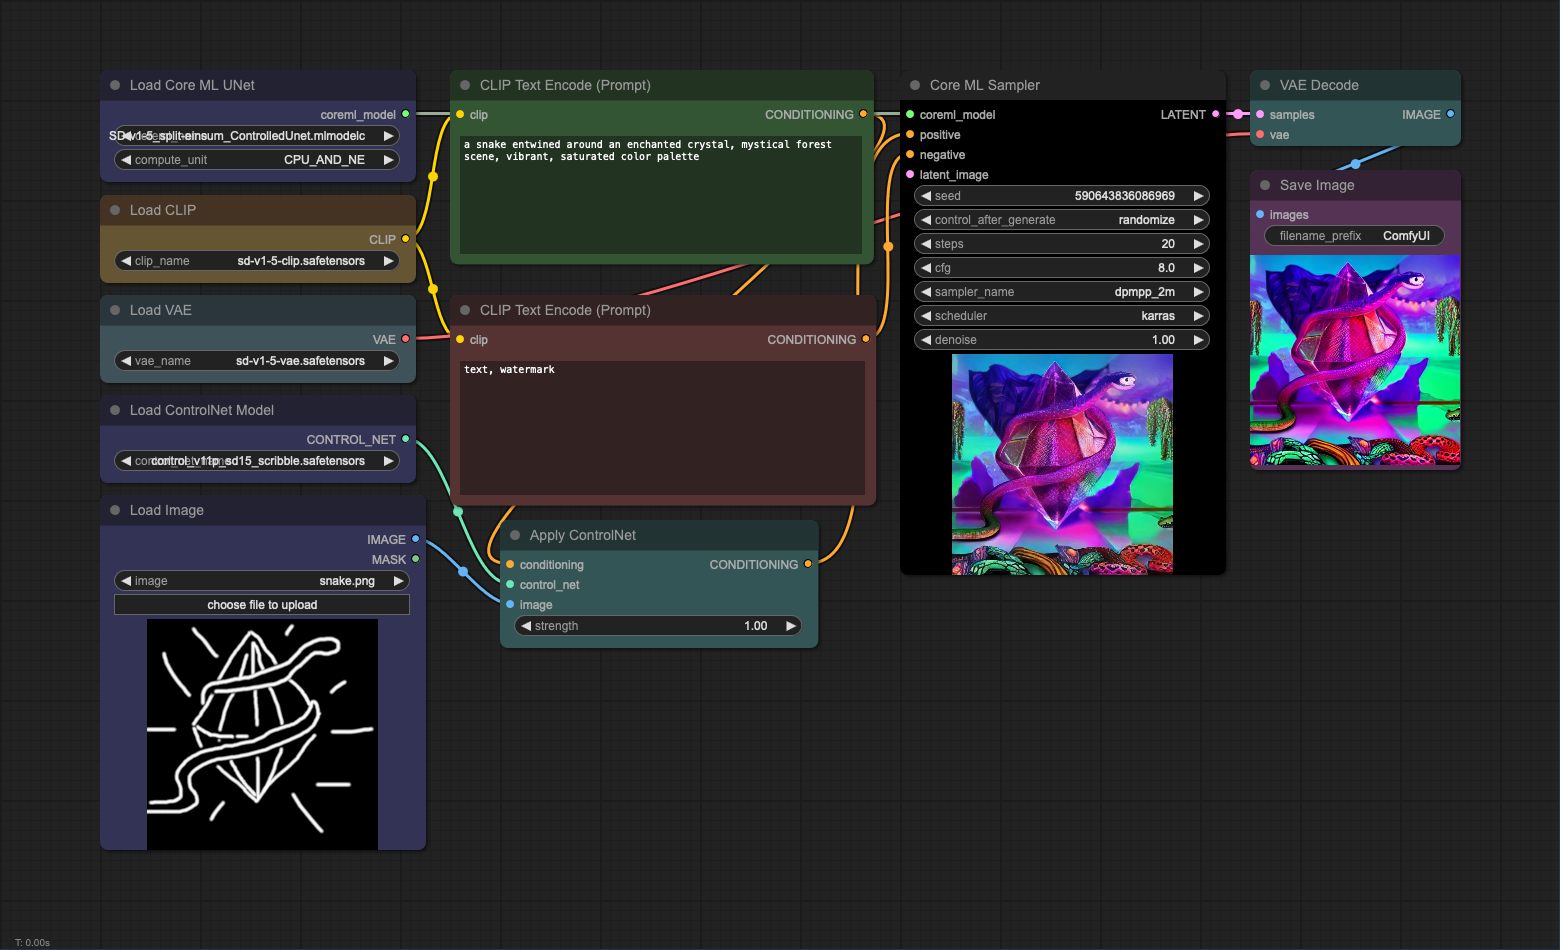Click the strength 1.00 slider field
This screenshot has width=1560, height=950.
(x=659, y=626)
